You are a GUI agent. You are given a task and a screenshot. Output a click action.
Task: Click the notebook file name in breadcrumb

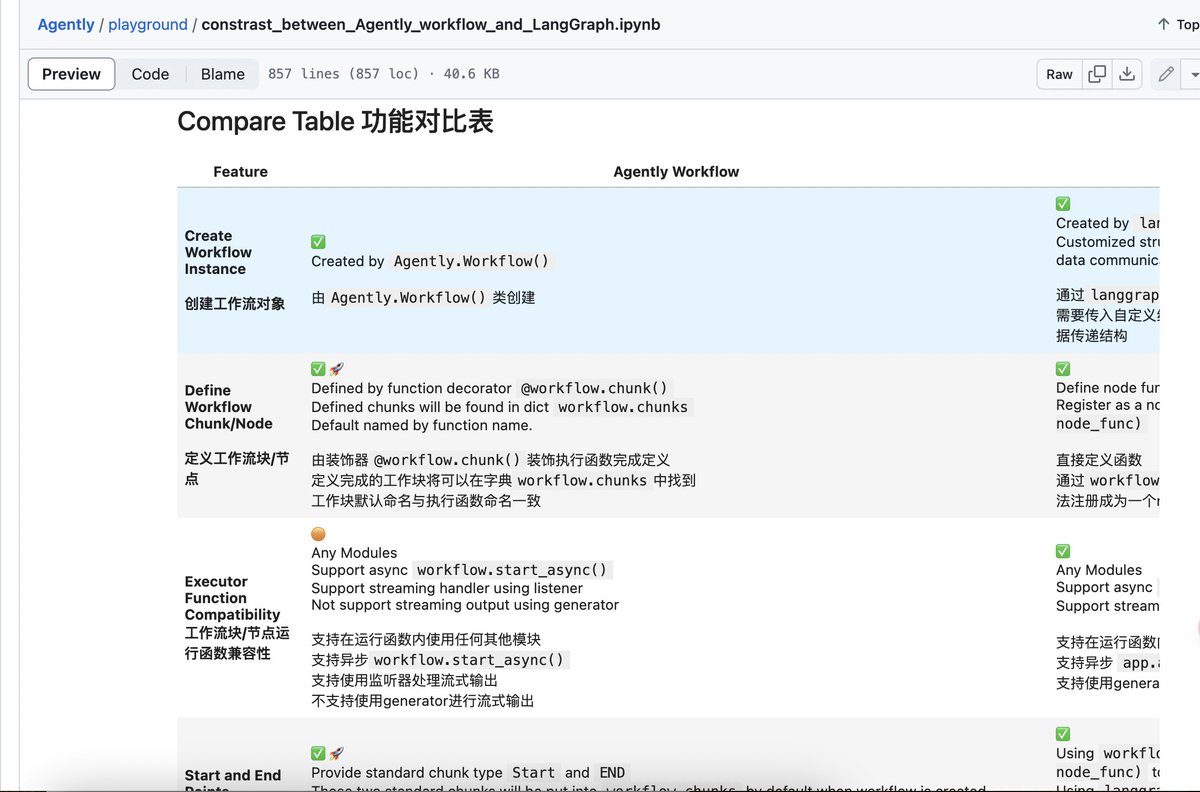(430, 24)
